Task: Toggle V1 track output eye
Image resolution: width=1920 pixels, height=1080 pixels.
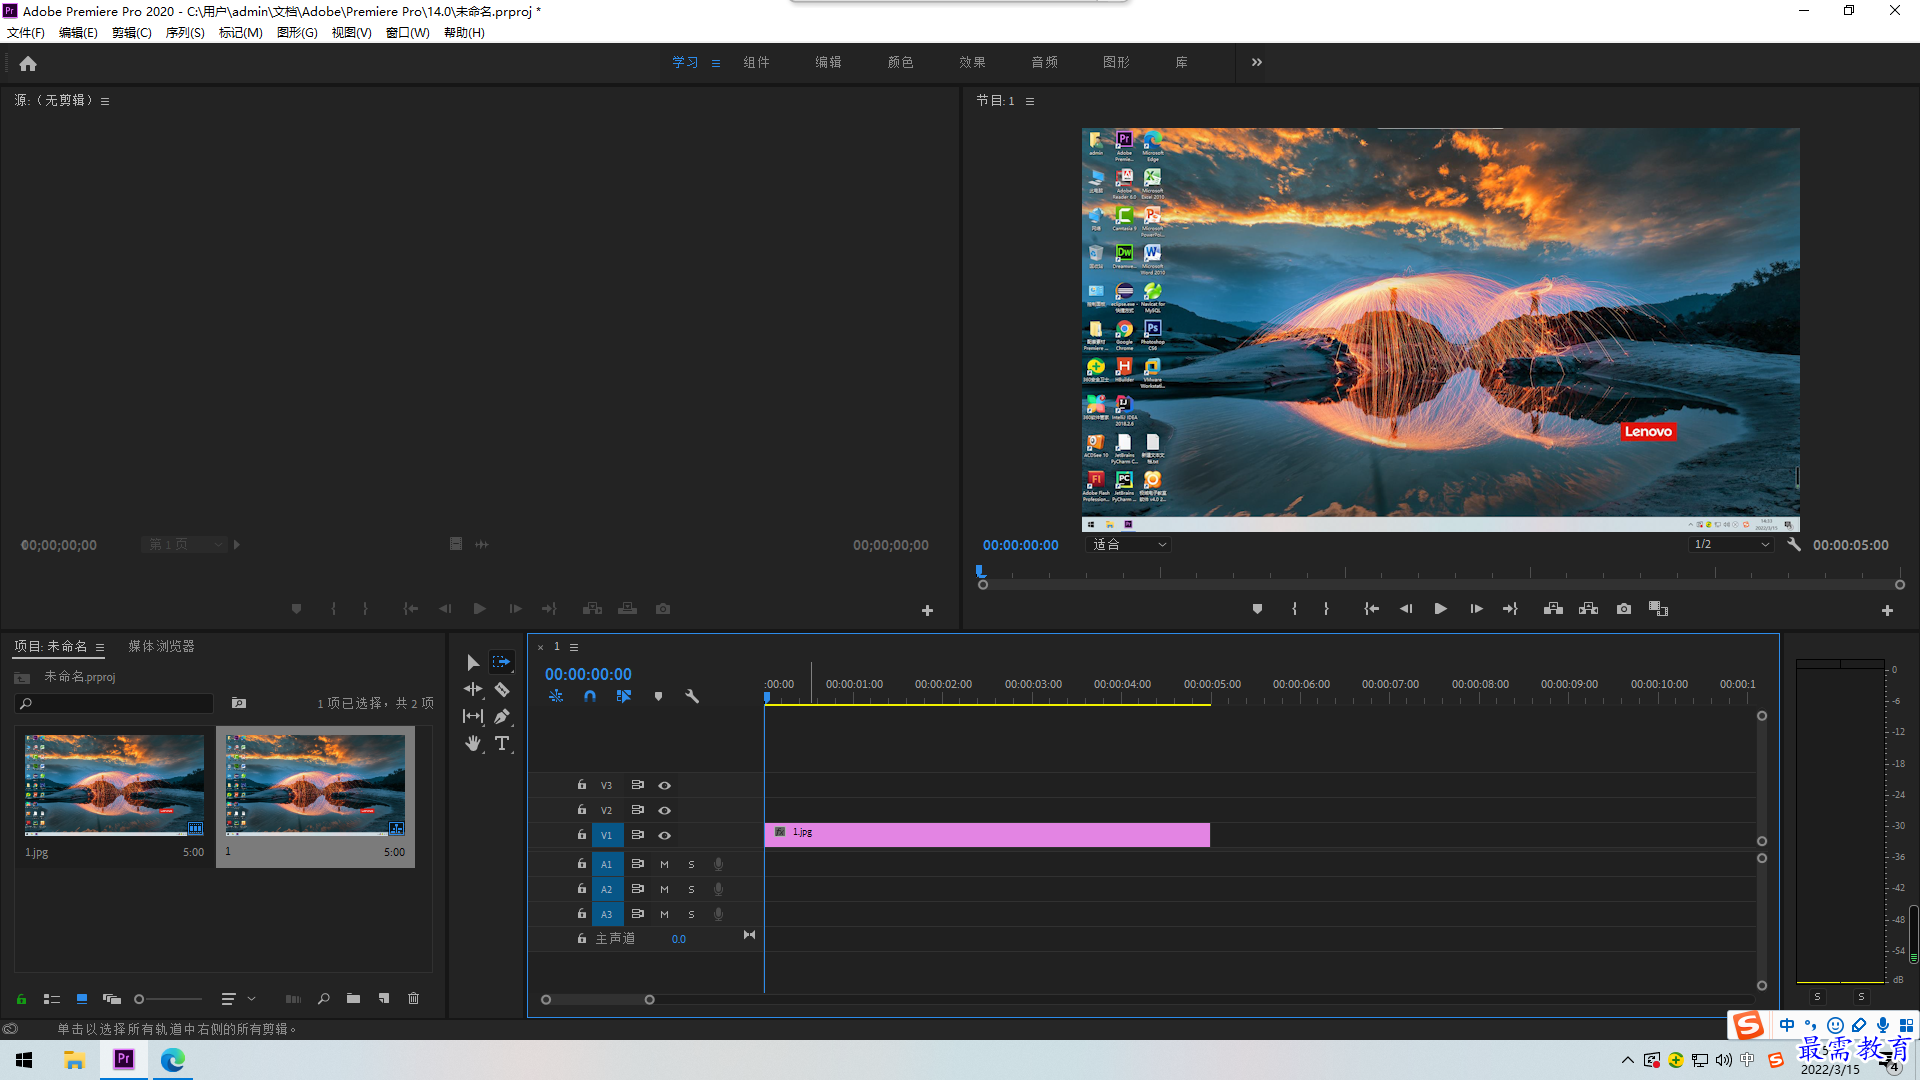Action: coord(664,835)
